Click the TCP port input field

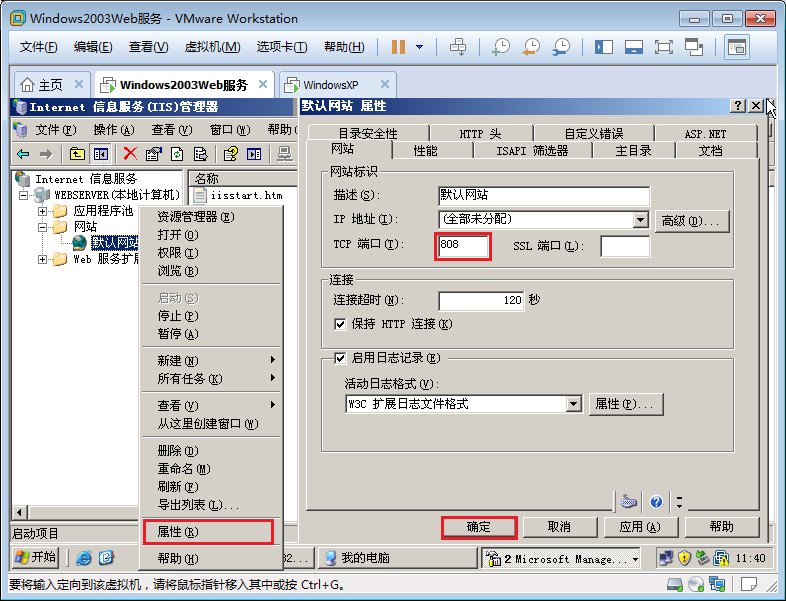pos(463,246)
